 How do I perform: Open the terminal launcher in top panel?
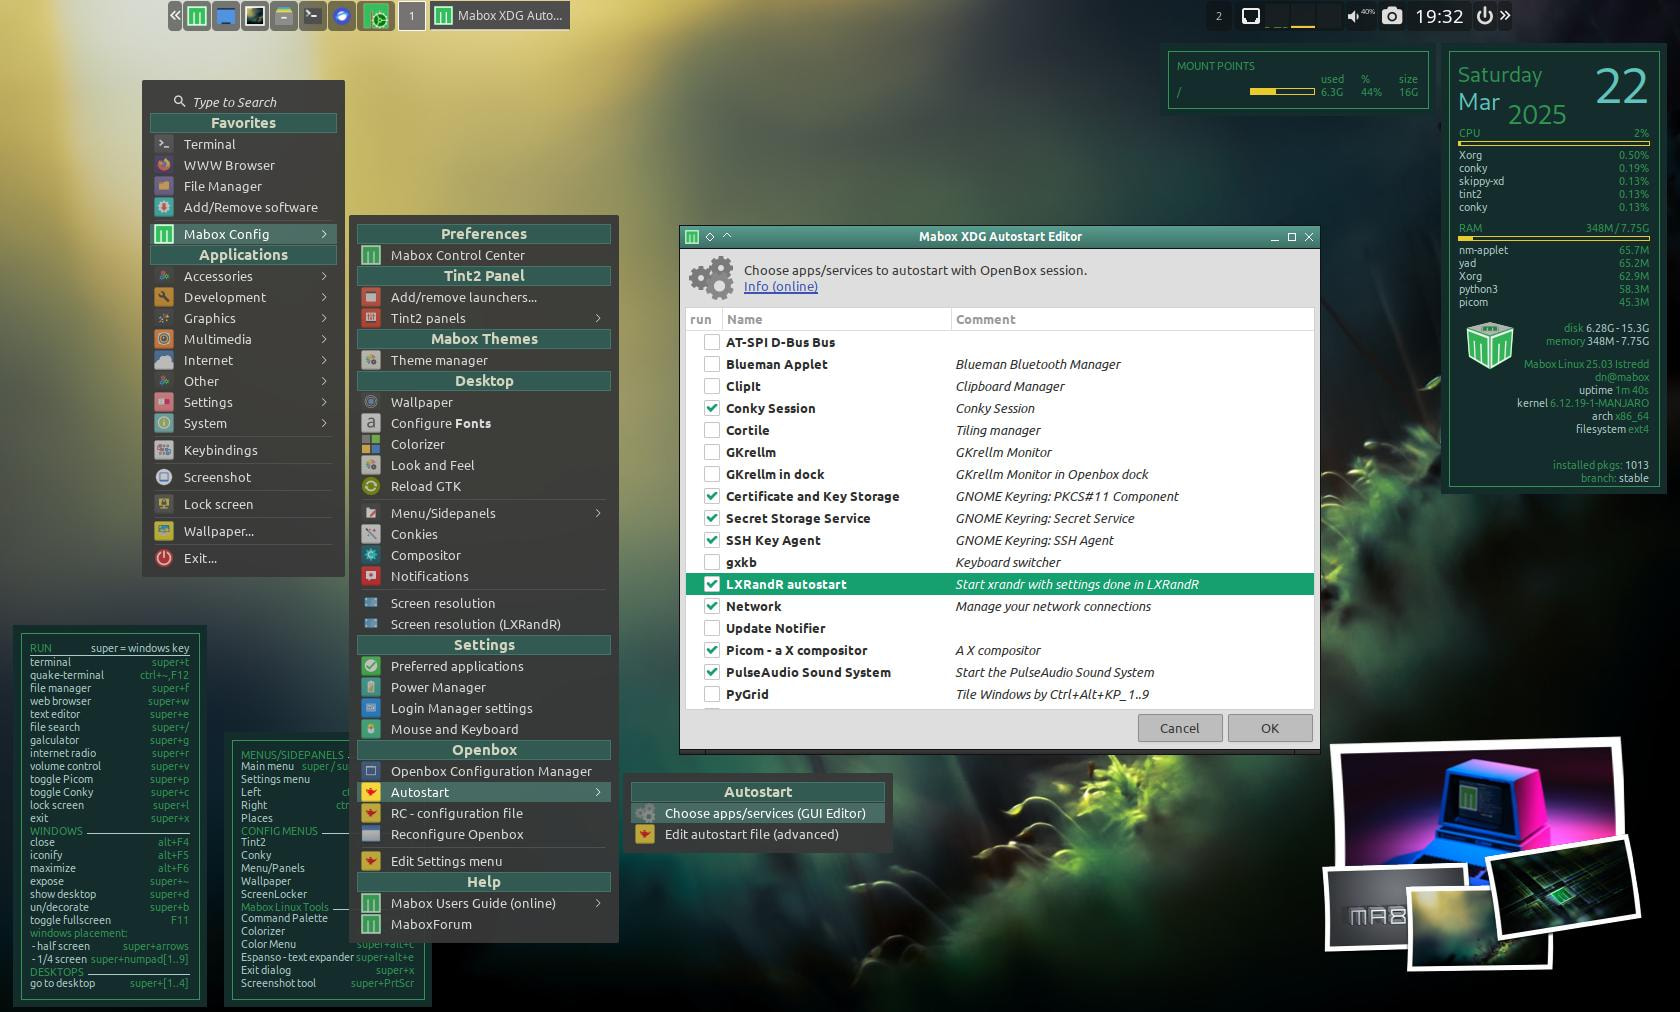[313, 16]
